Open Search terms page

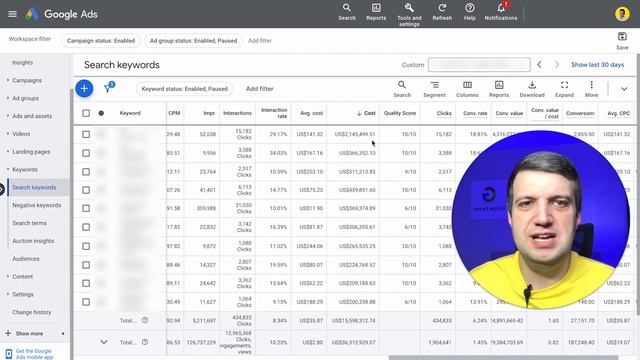coord(29,223)
